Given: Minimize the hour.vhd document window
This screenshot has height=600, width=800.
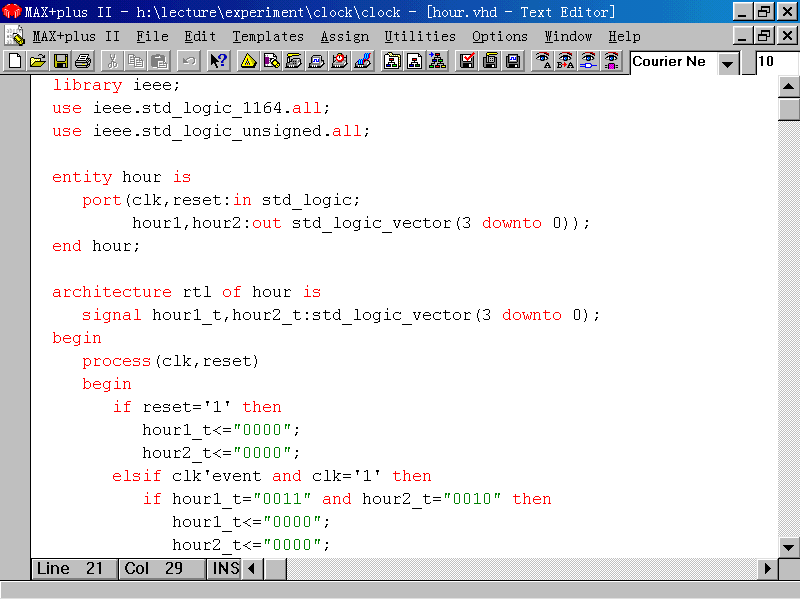Looking at the screenshot, I should coord(742,35).
